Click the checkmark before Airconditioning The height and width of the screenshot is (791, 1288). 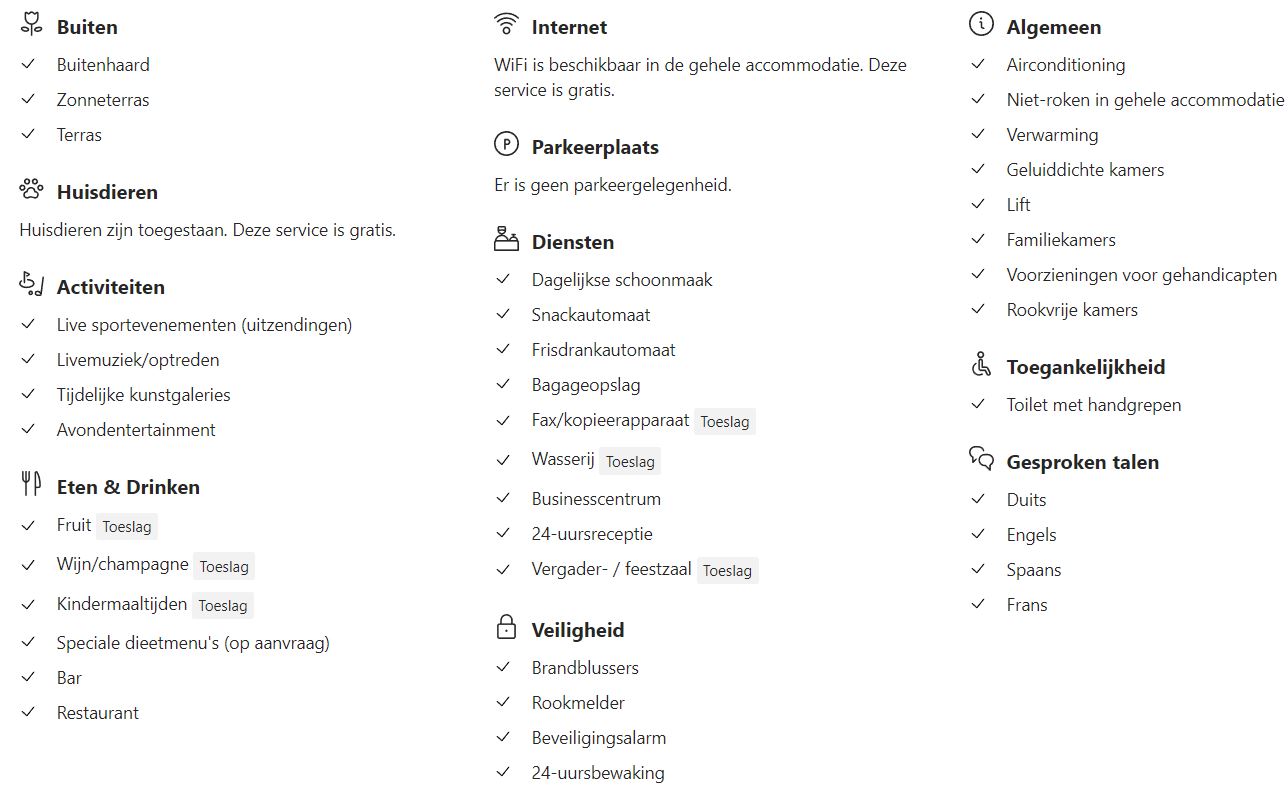[978, 65]
